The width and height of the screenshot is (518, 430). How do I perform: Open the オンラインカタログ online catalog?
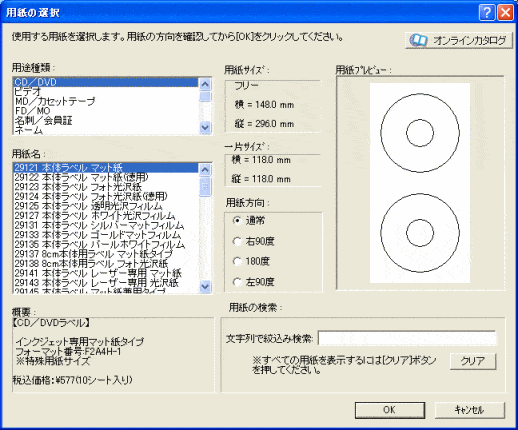[459, 41]
